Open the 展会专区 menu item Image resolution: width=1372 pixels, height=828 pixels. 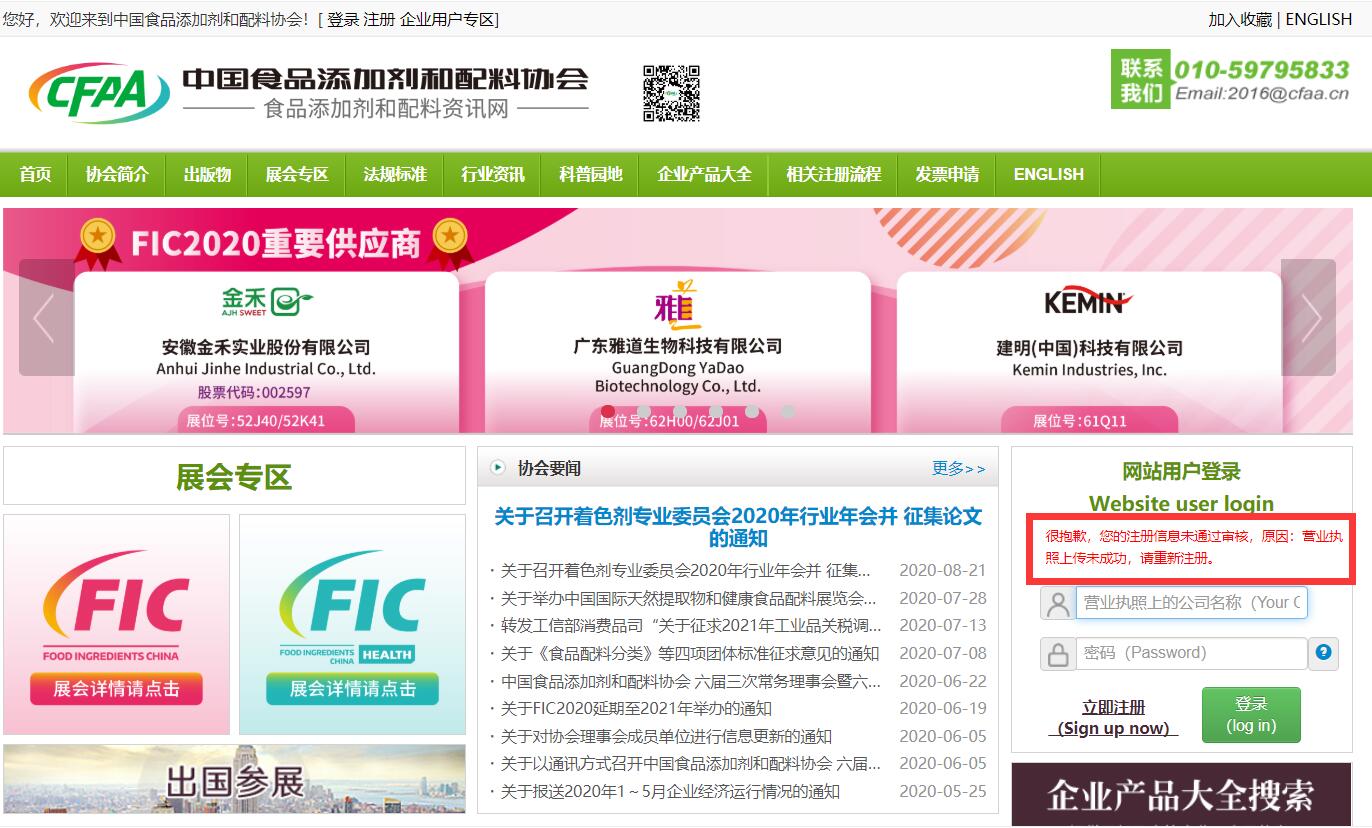pos(297,174)
